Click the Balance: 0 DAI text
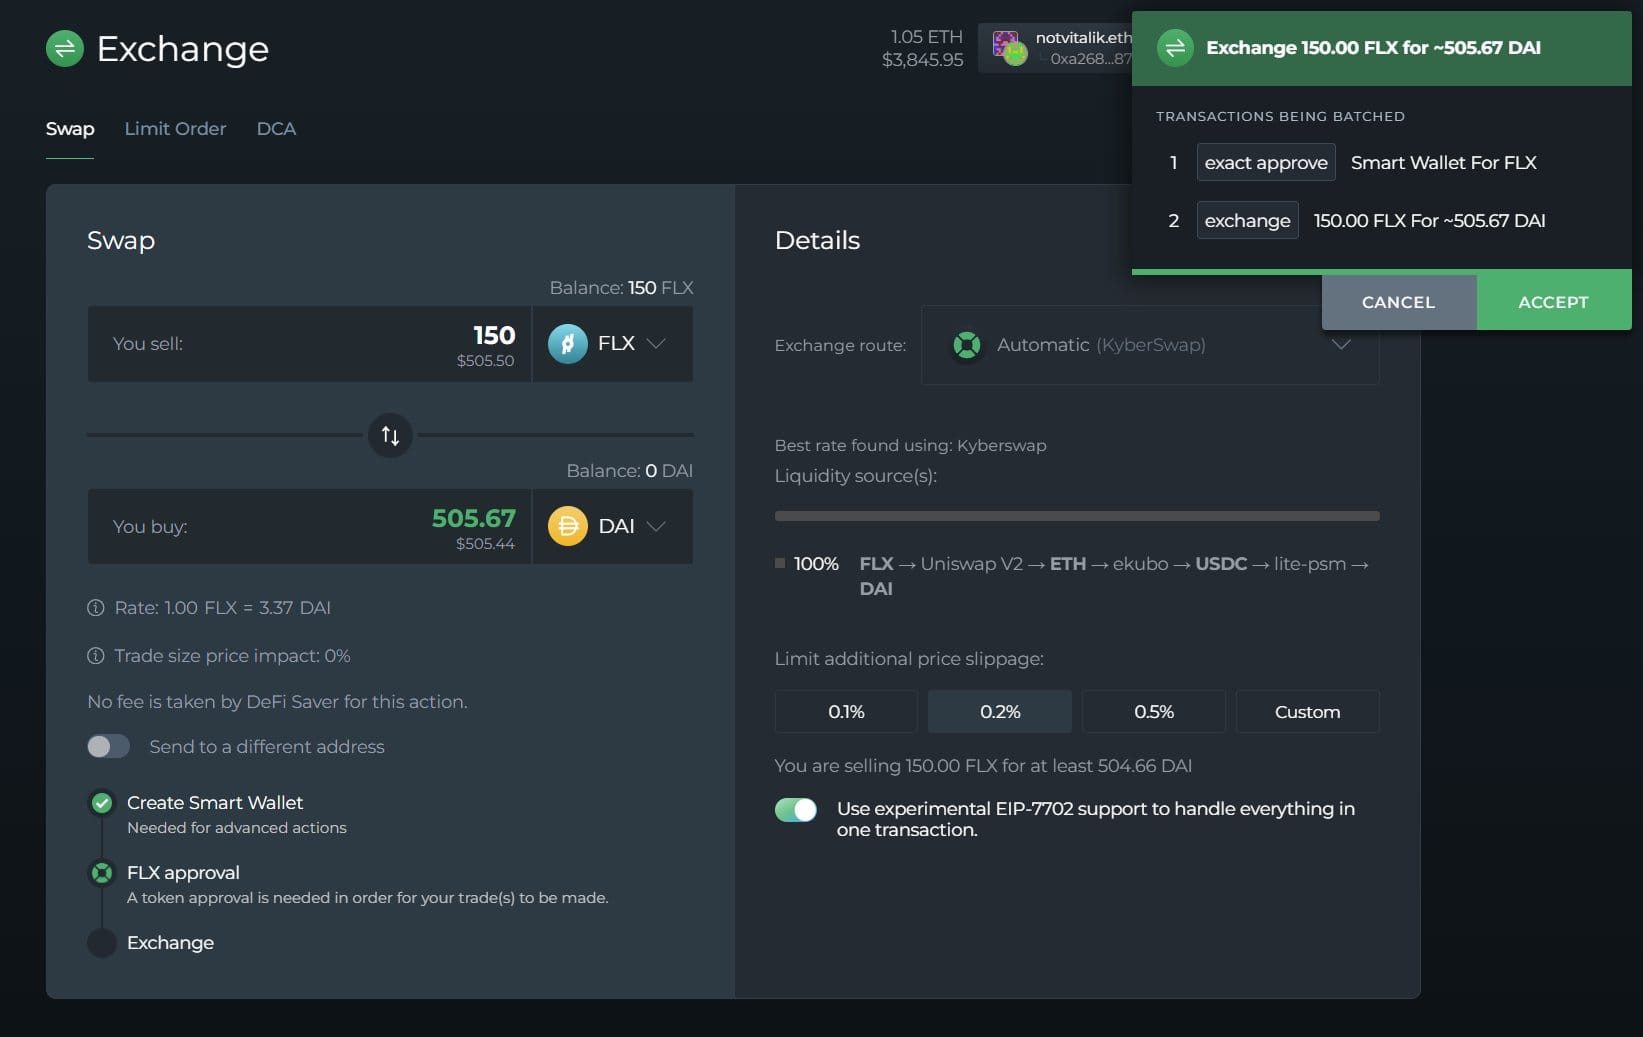The image size is (1643, 1037). [x=630, y=470]
